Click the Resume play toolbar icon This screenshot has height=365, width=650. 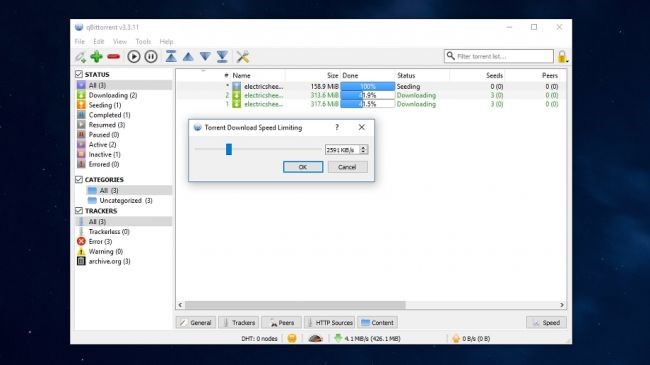133,56
